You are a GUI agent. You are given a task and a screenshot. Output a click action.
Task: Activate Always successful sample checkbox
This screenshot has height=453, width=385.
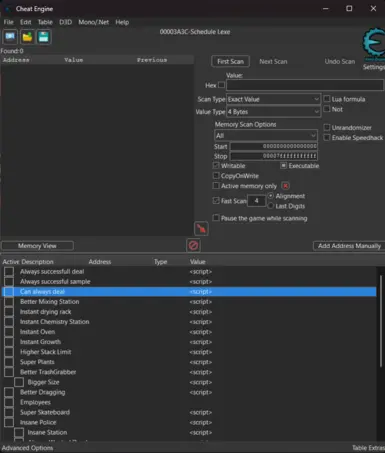9,281
